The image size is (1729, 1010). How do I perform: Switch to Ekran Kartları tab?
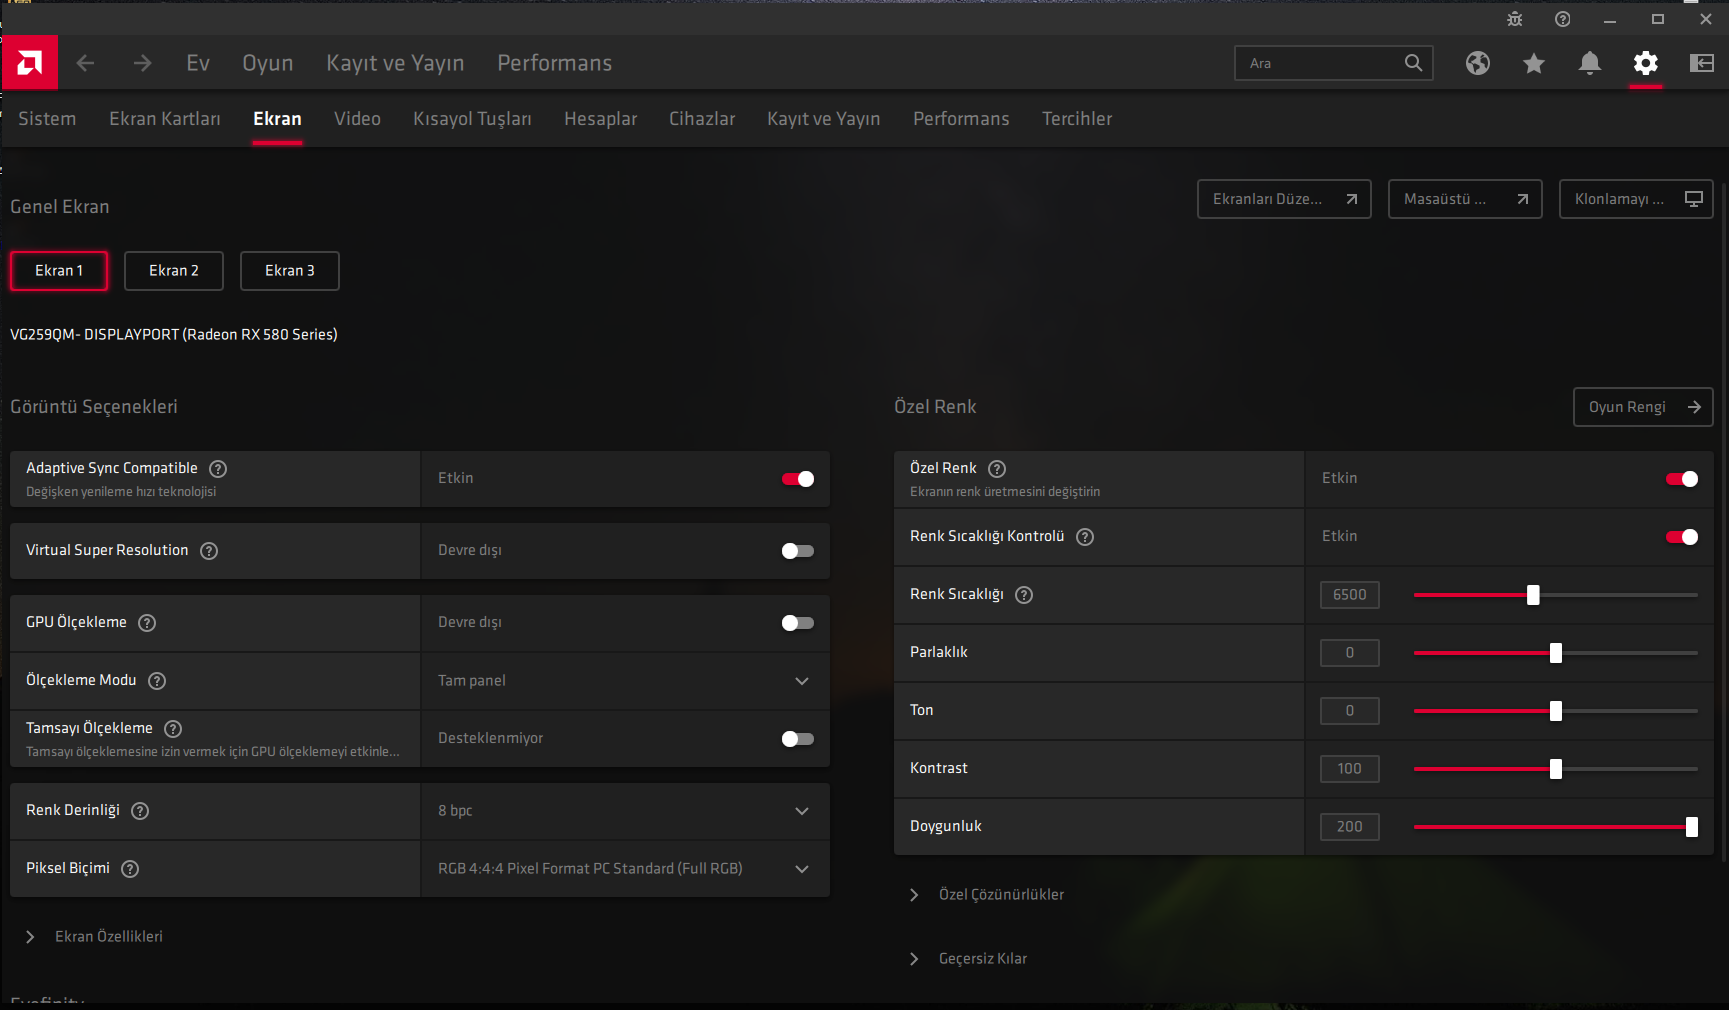pyautogui.click(x=165, y=119)
